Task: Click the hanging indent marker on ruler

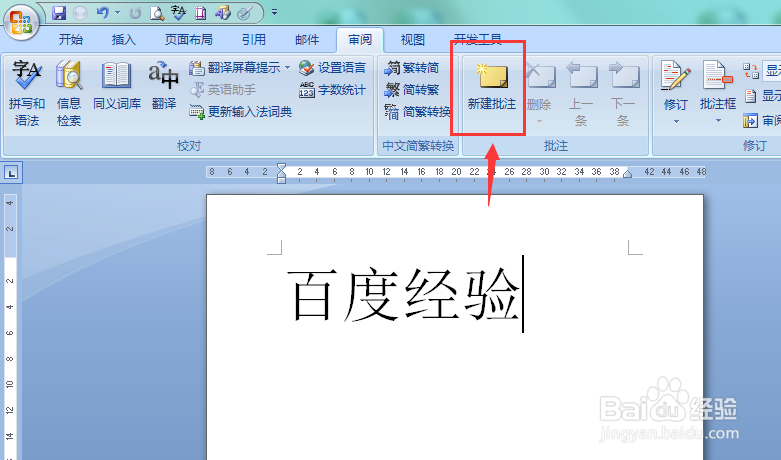Action: (281, 174)
